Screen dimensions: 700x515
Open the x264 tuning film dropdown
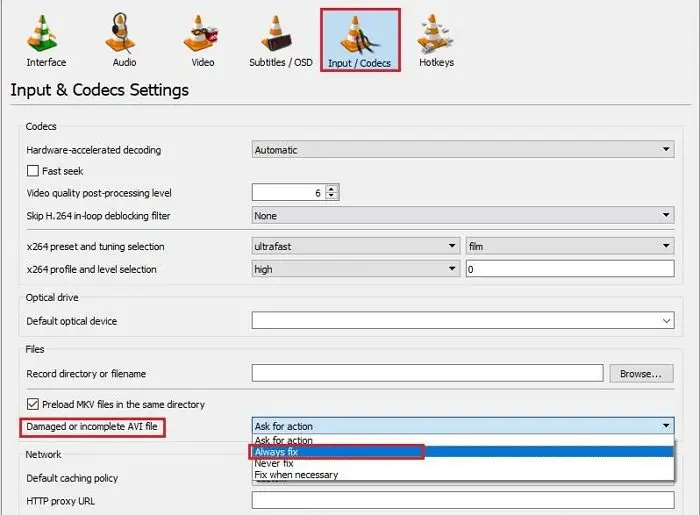(x=570, y=246)
